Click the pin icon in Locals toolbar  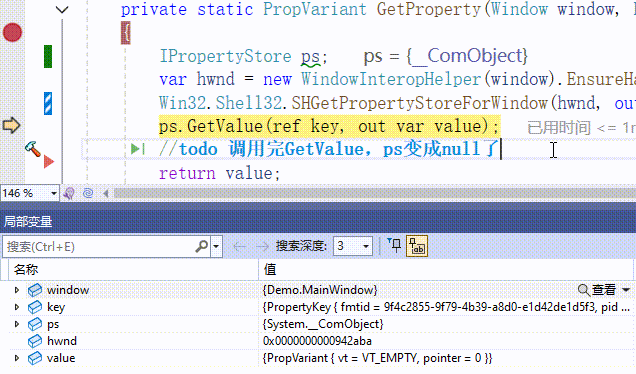click(394, 246)
